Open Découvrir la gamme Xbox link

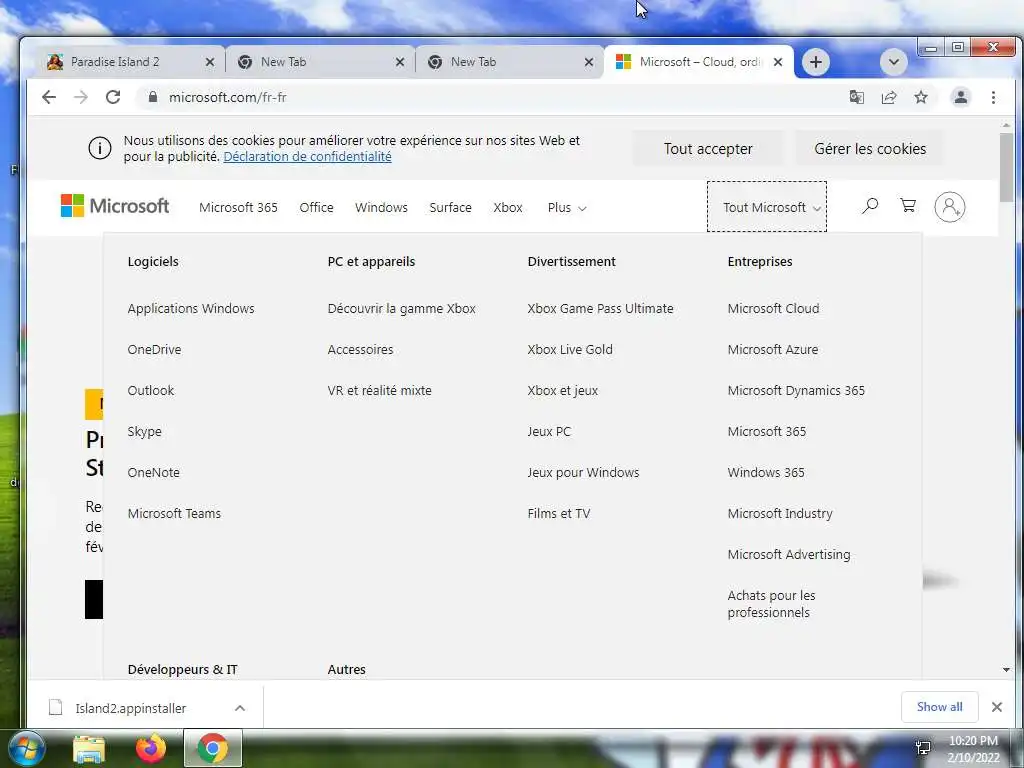[x=402, y=308]
